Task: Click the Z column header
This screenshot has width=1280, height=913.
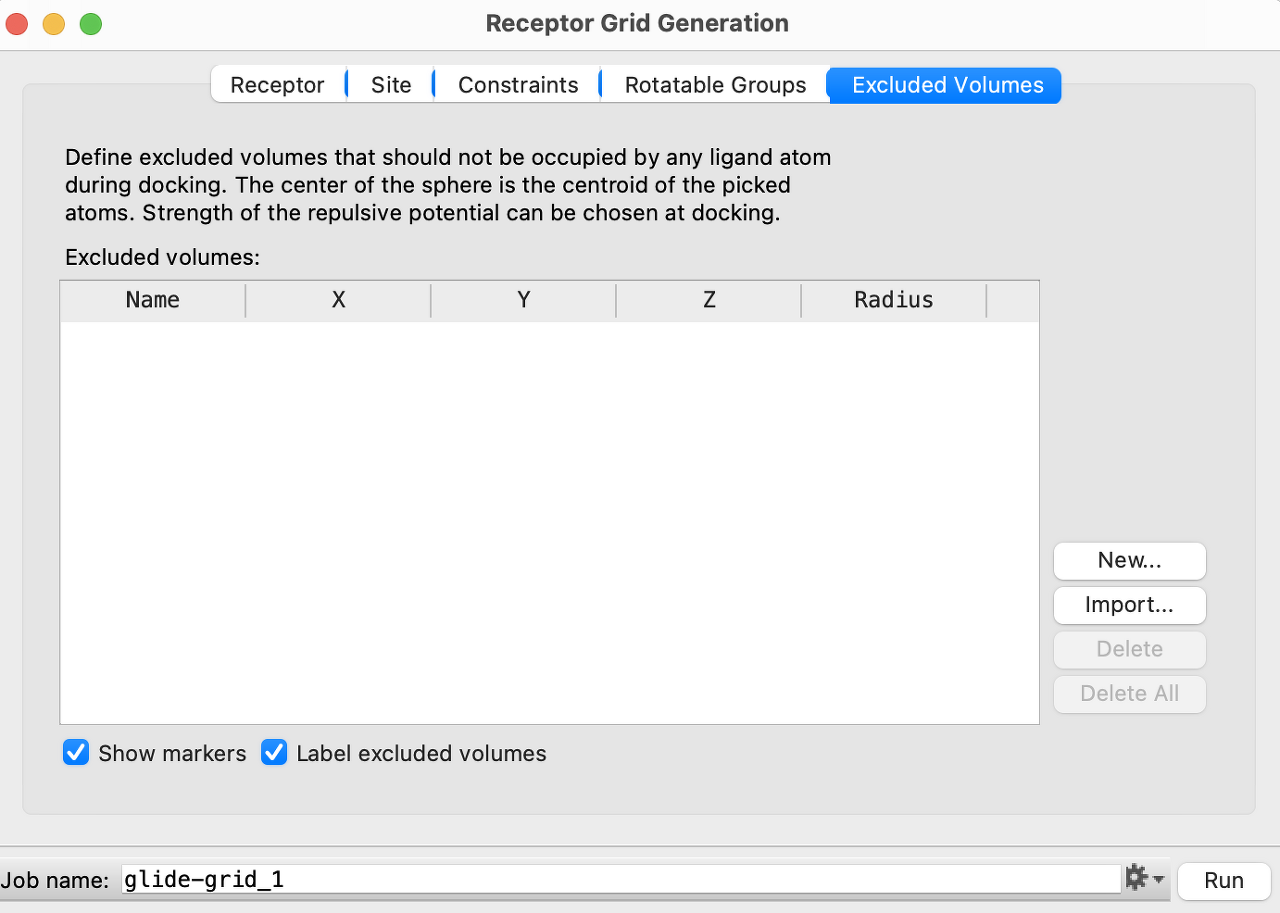Action: point(709,300)
